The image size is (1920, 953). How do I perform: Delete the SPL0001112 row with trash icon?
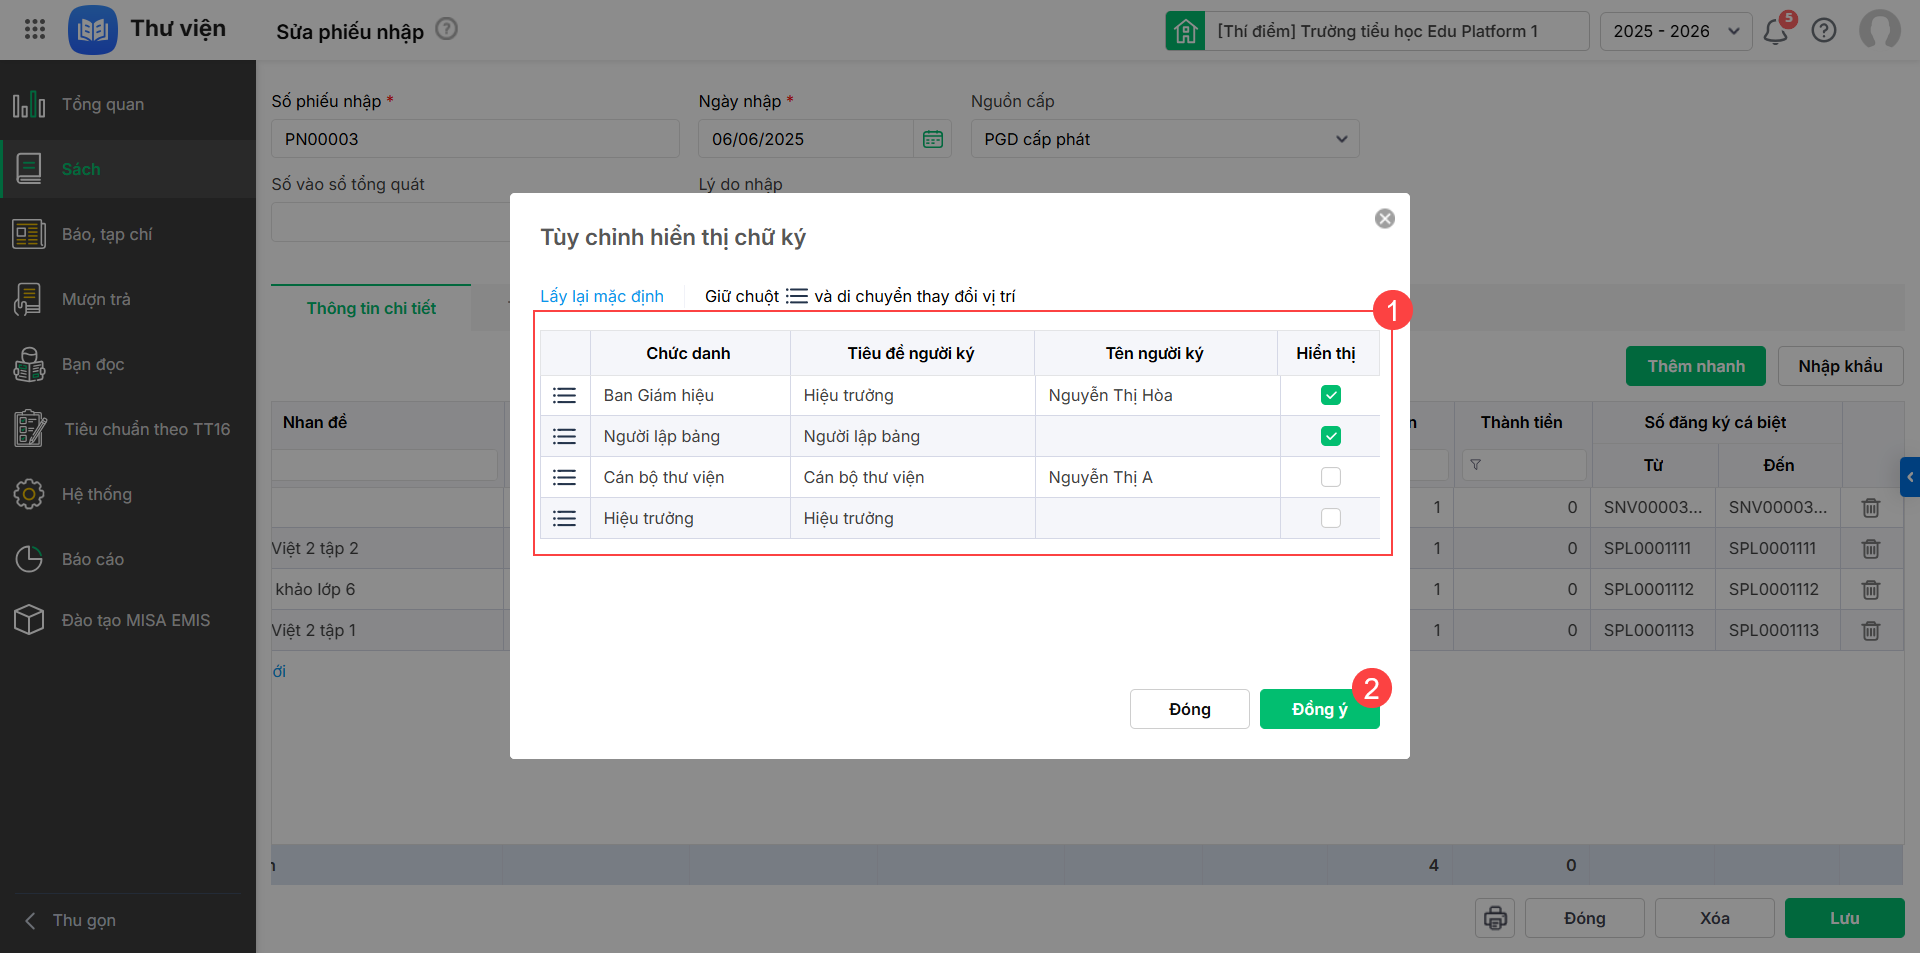coord(1871,590)
